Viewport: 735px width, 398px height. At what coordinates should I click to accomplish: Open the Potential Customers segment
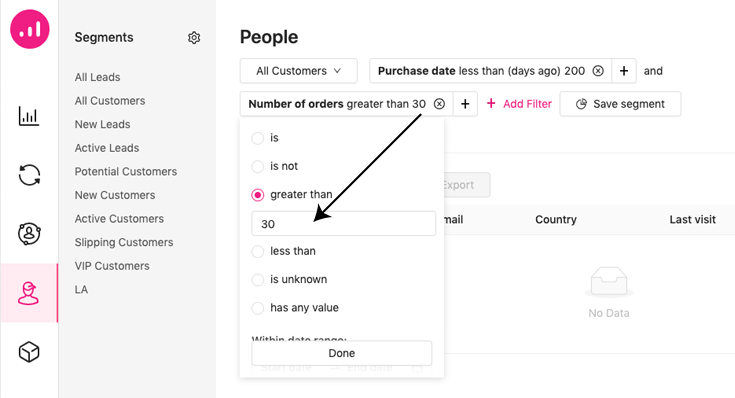click(126, 172)
